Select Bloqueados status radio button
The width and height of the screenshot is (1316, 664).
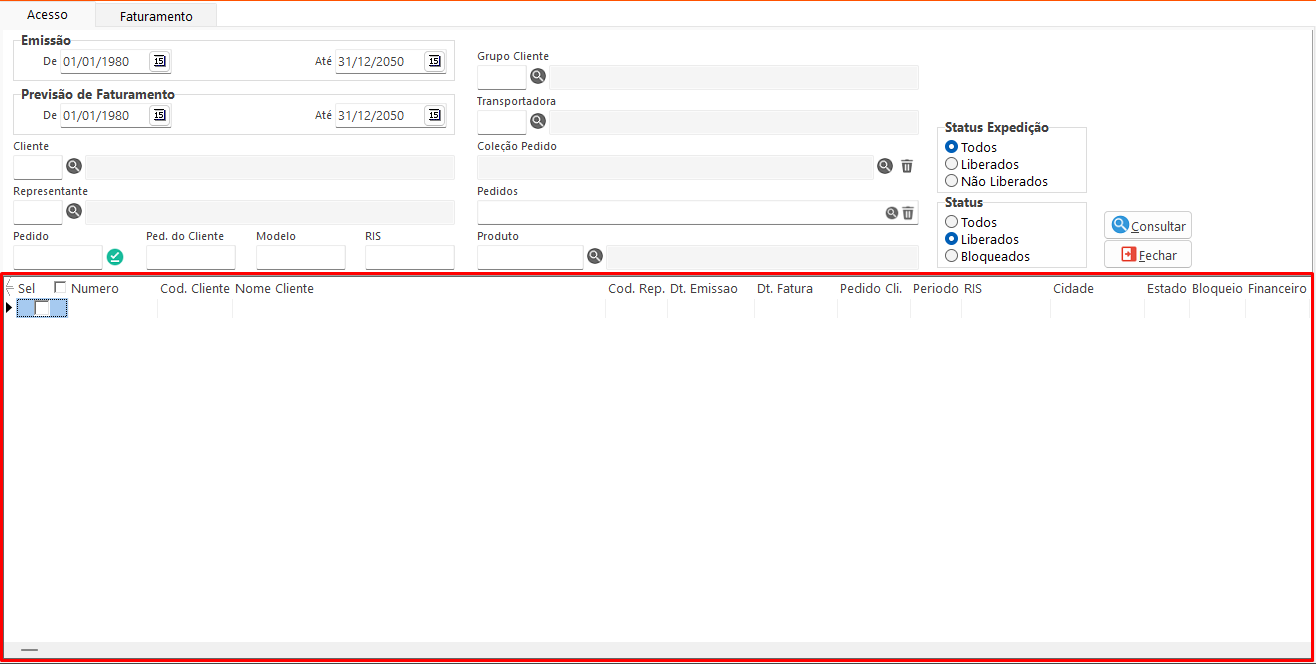952,256
